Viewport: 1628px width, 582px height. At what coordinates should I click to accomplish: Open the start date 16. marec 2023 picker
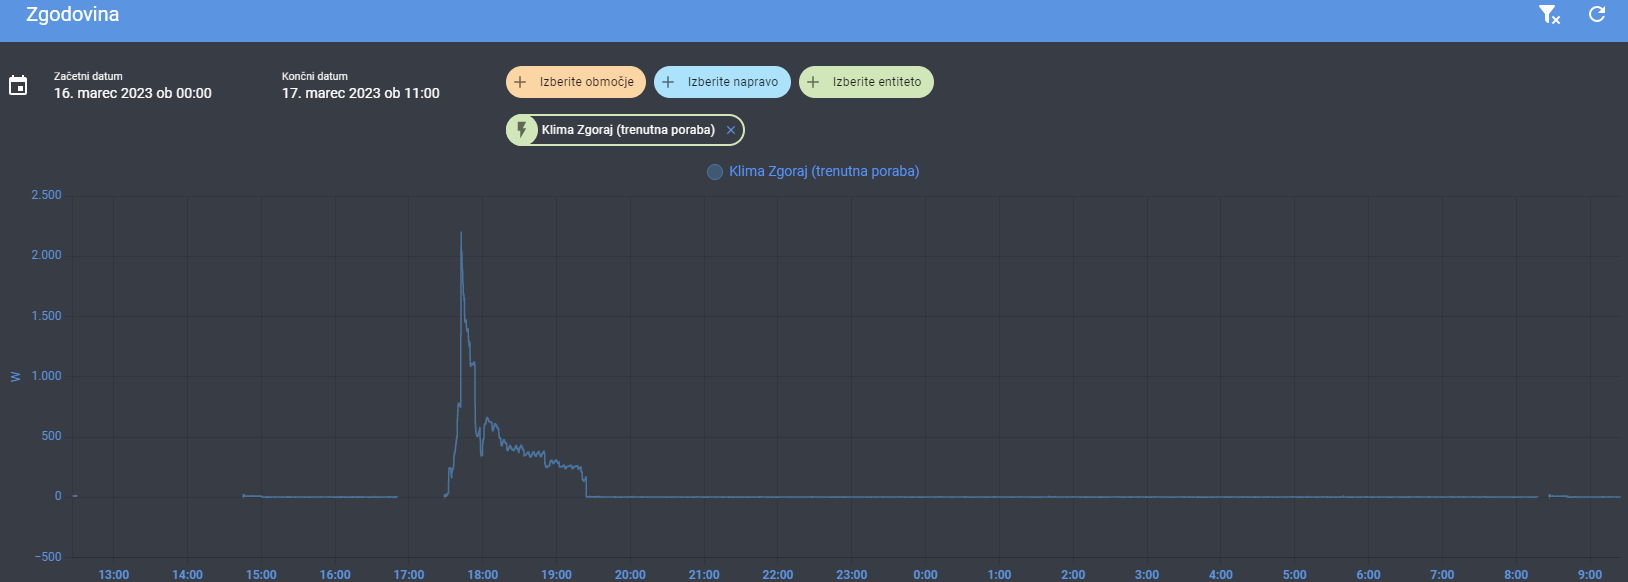[x=133, y=93]
